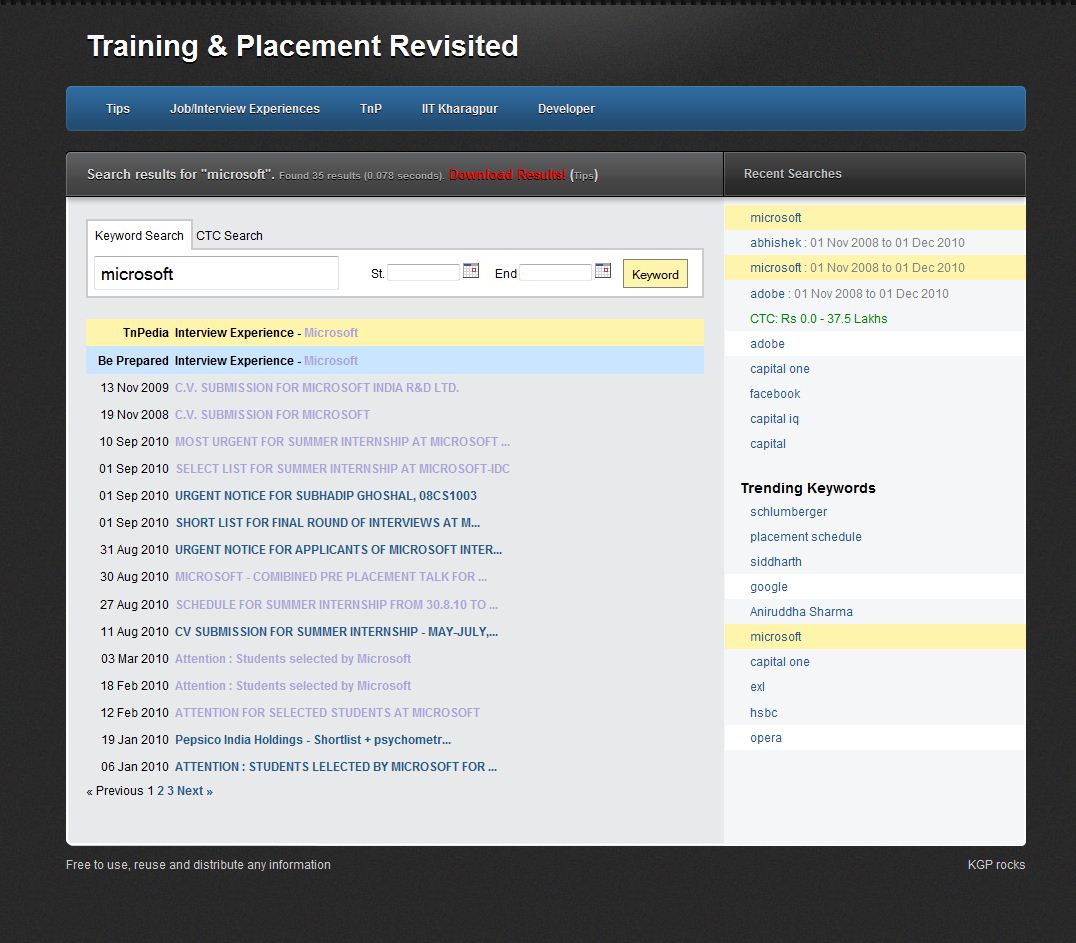
Task: Open TnPedia Interview Experience Microsoft link
Action: click(x=331, y=333)
